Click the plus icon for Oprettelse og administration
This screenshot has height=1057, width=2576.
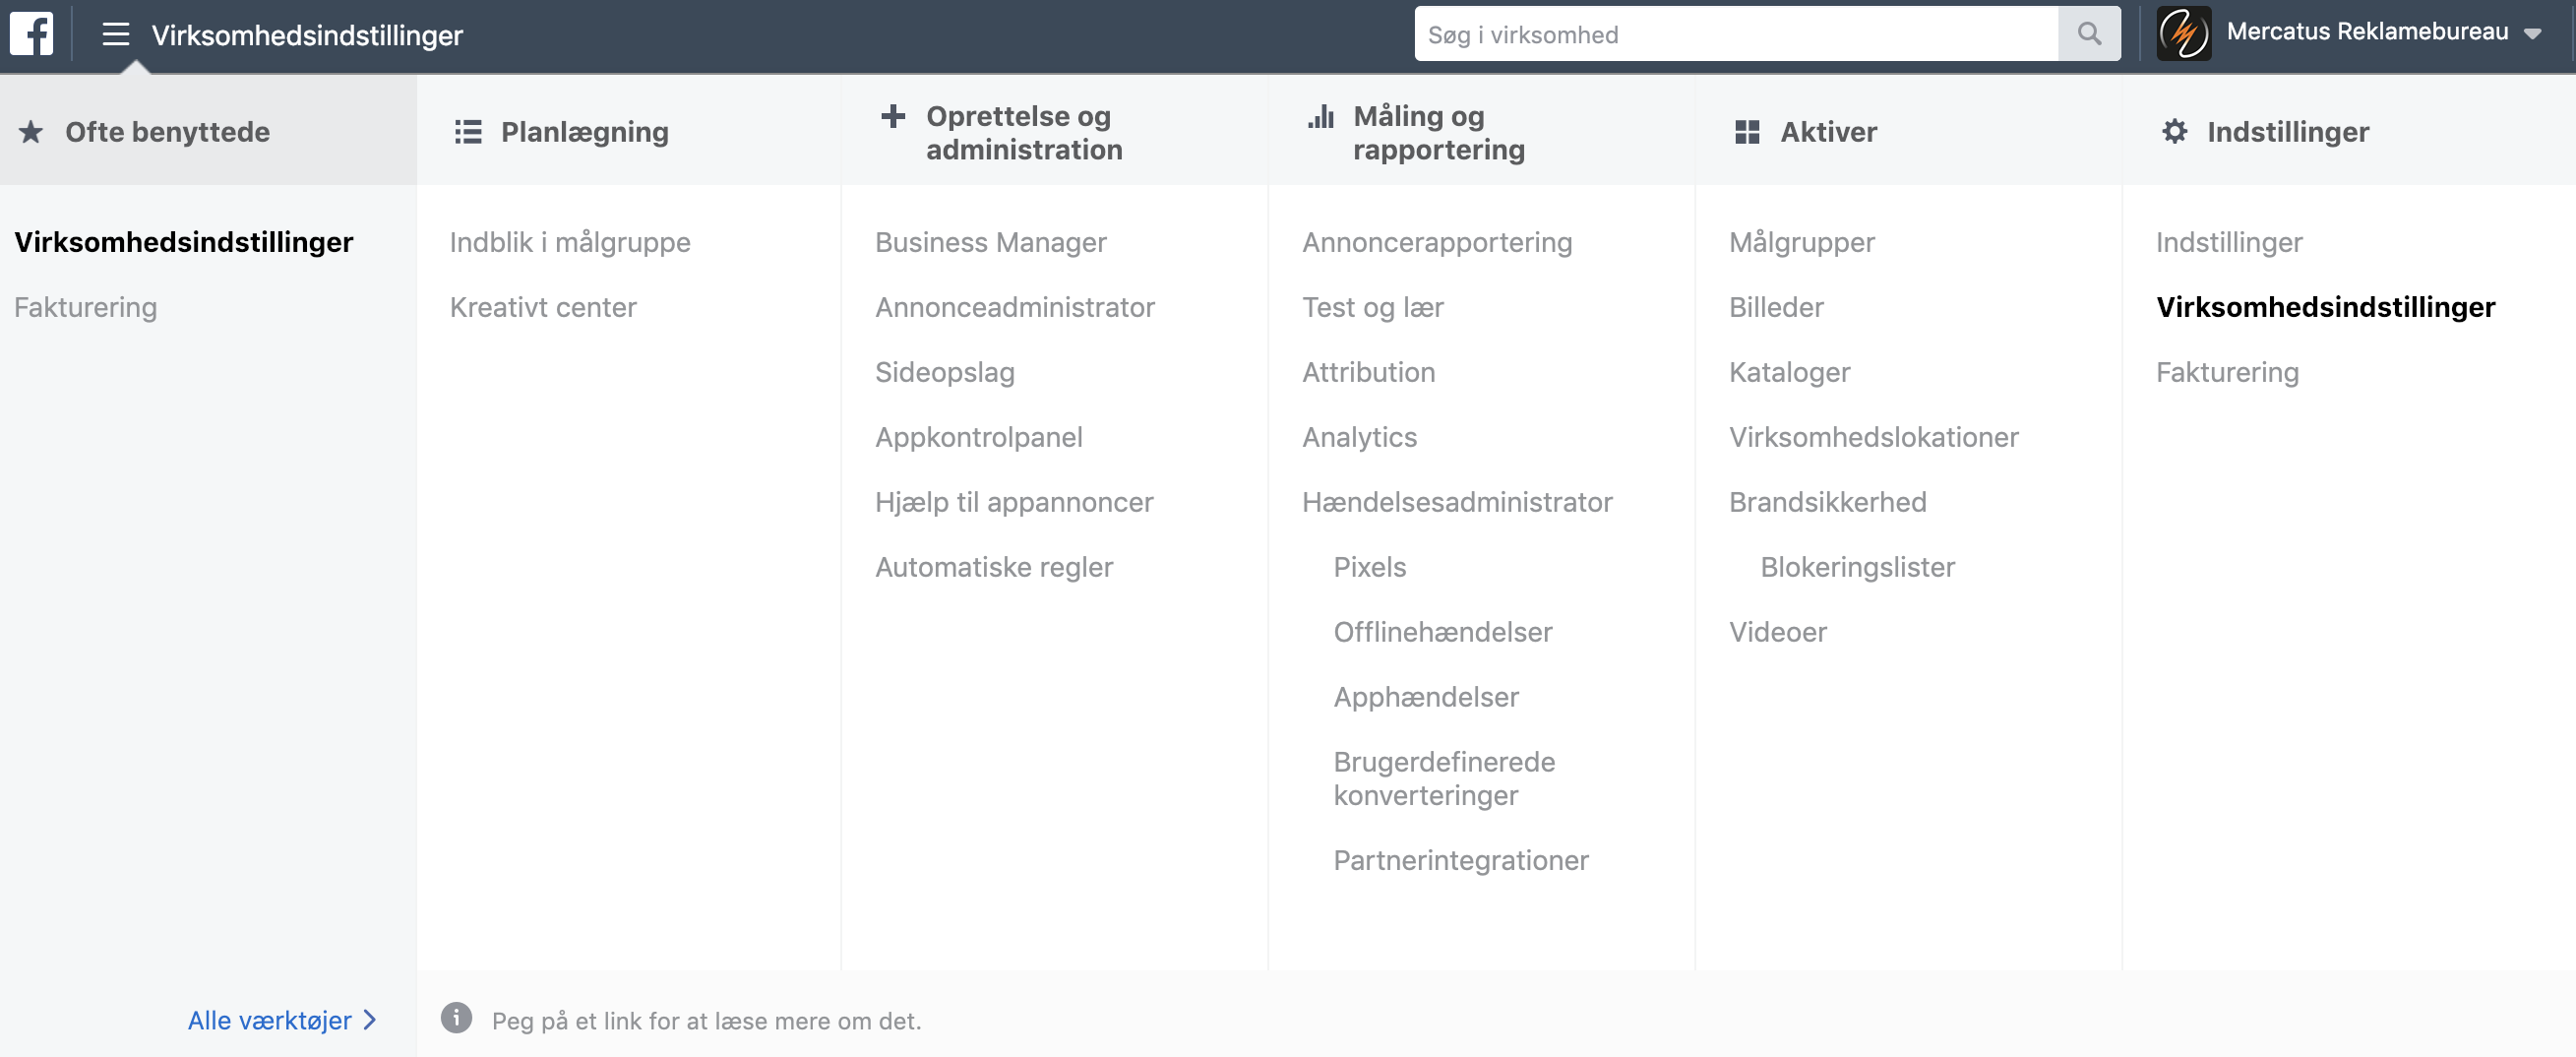click(891, 116)
